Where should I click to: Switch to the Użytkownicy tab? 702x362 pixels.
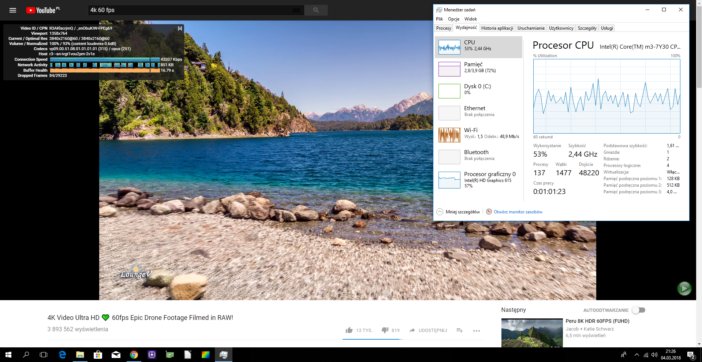point(561,28)
